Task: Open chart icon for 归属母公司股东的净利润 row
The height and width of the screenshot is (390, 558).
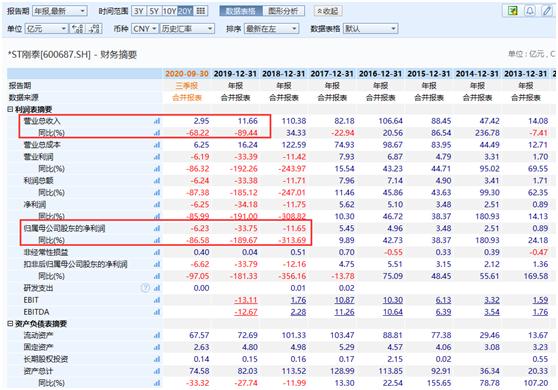Action: click(x=157, y=228)
